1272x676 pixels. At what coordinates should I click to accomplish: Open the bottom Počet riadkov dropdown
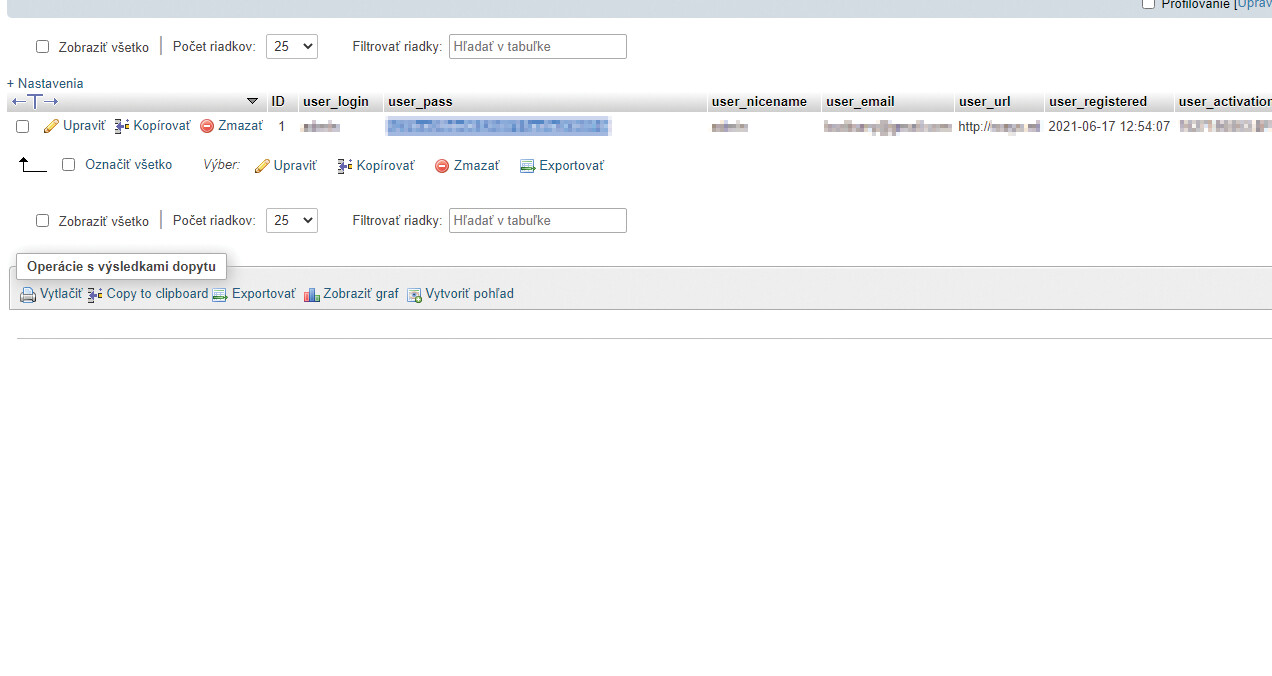(x=291, y=221)
